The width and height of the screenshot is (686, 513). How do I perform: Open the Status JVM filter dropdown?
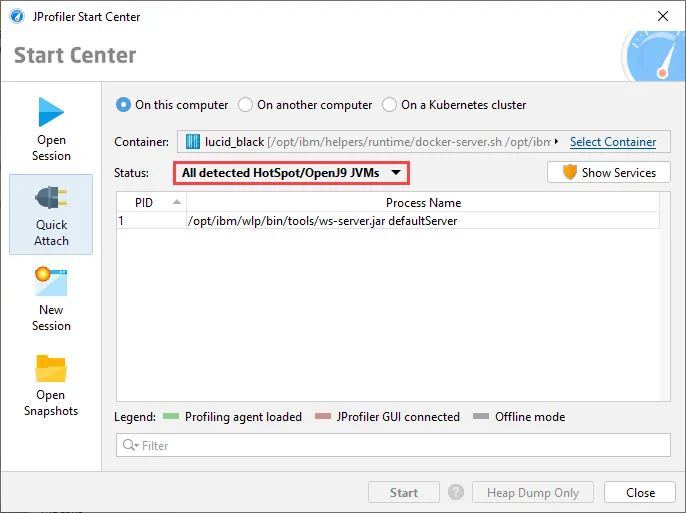coord(291,173)
